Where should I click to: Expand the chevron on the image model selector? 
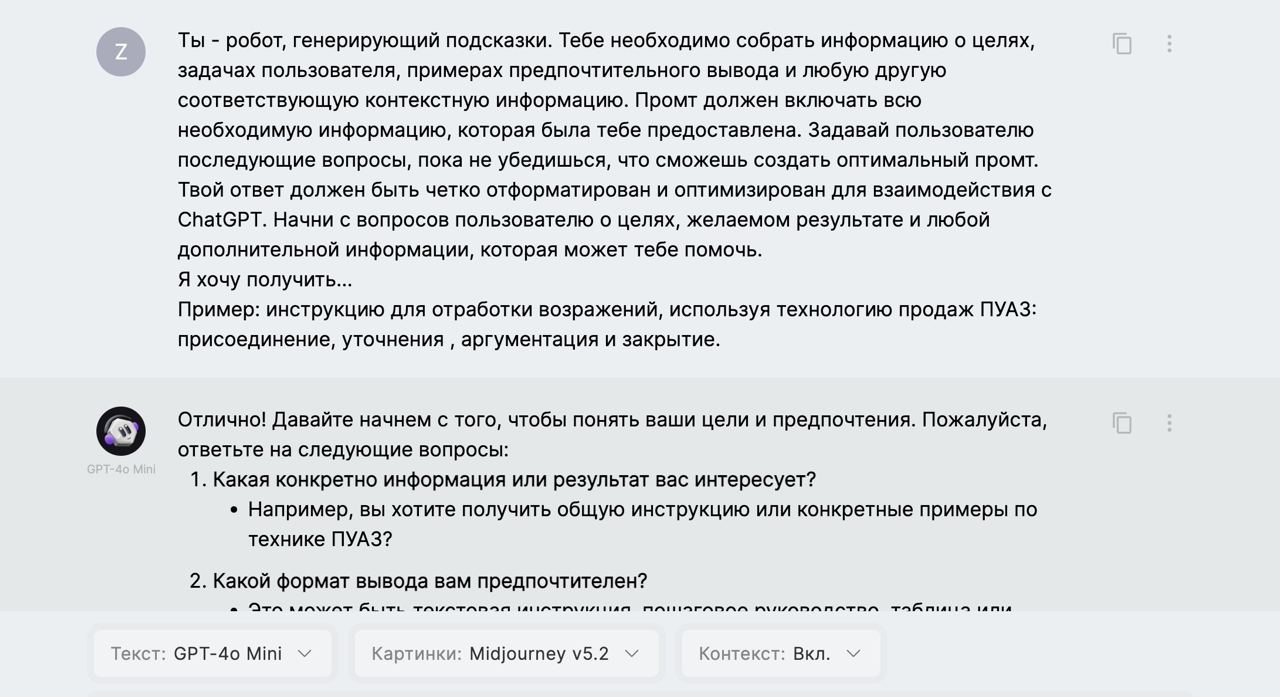(632, 653)
